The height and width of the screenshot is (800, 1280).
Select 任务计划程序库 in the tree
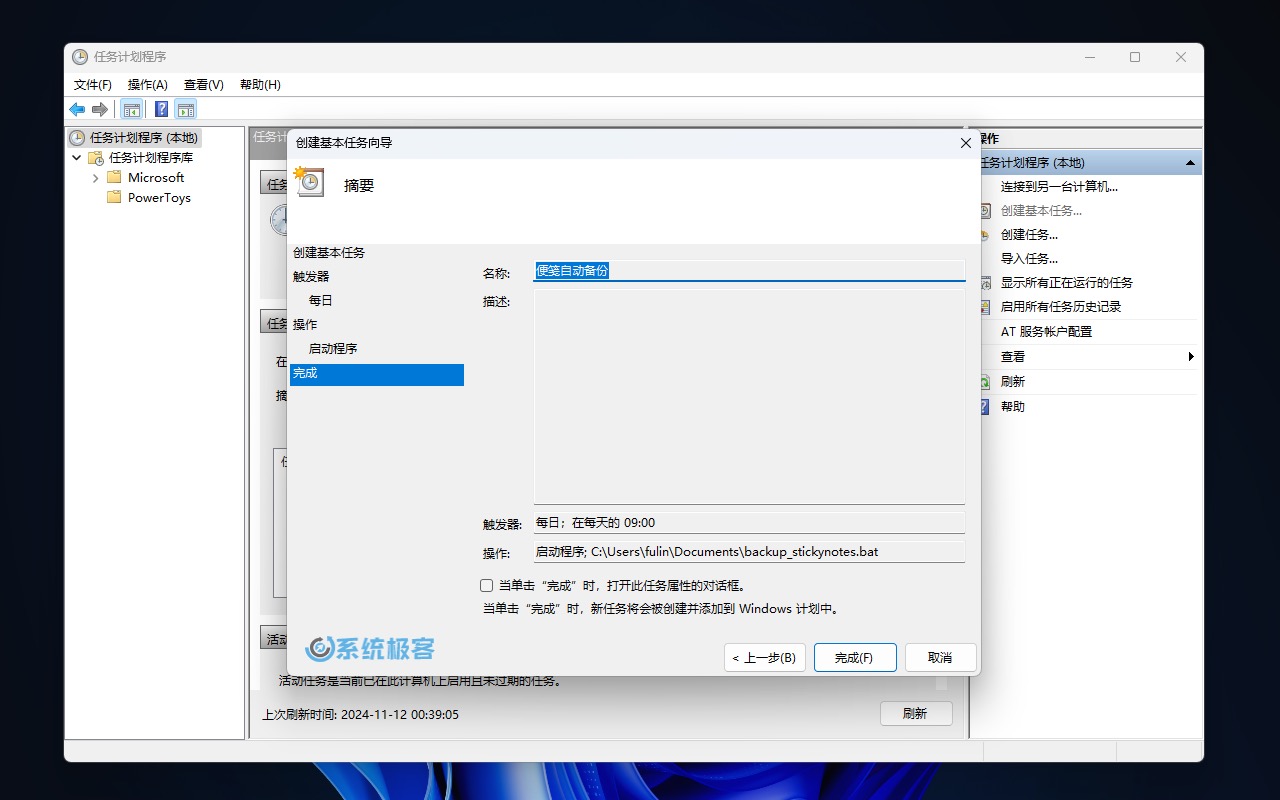coord(151,158)
